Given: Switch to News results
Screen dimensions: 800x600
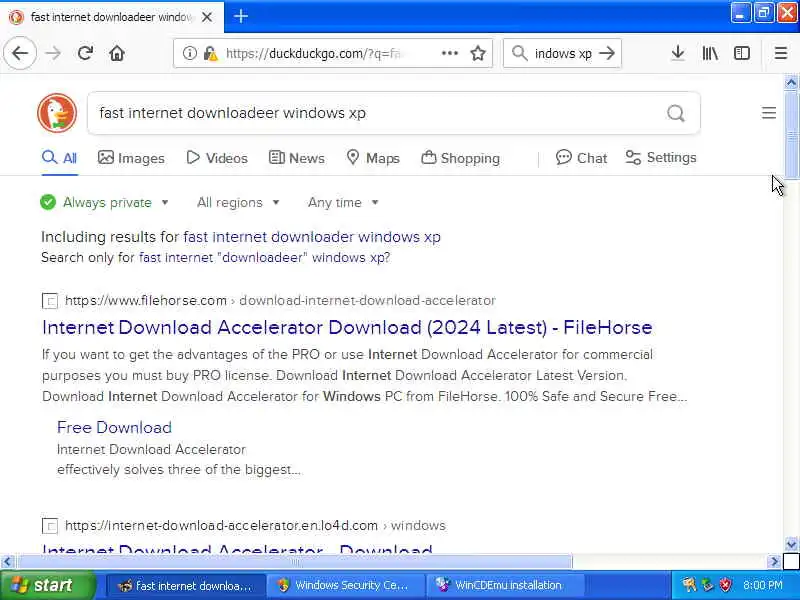Looking at the screenshot, I should pos(296,158).
